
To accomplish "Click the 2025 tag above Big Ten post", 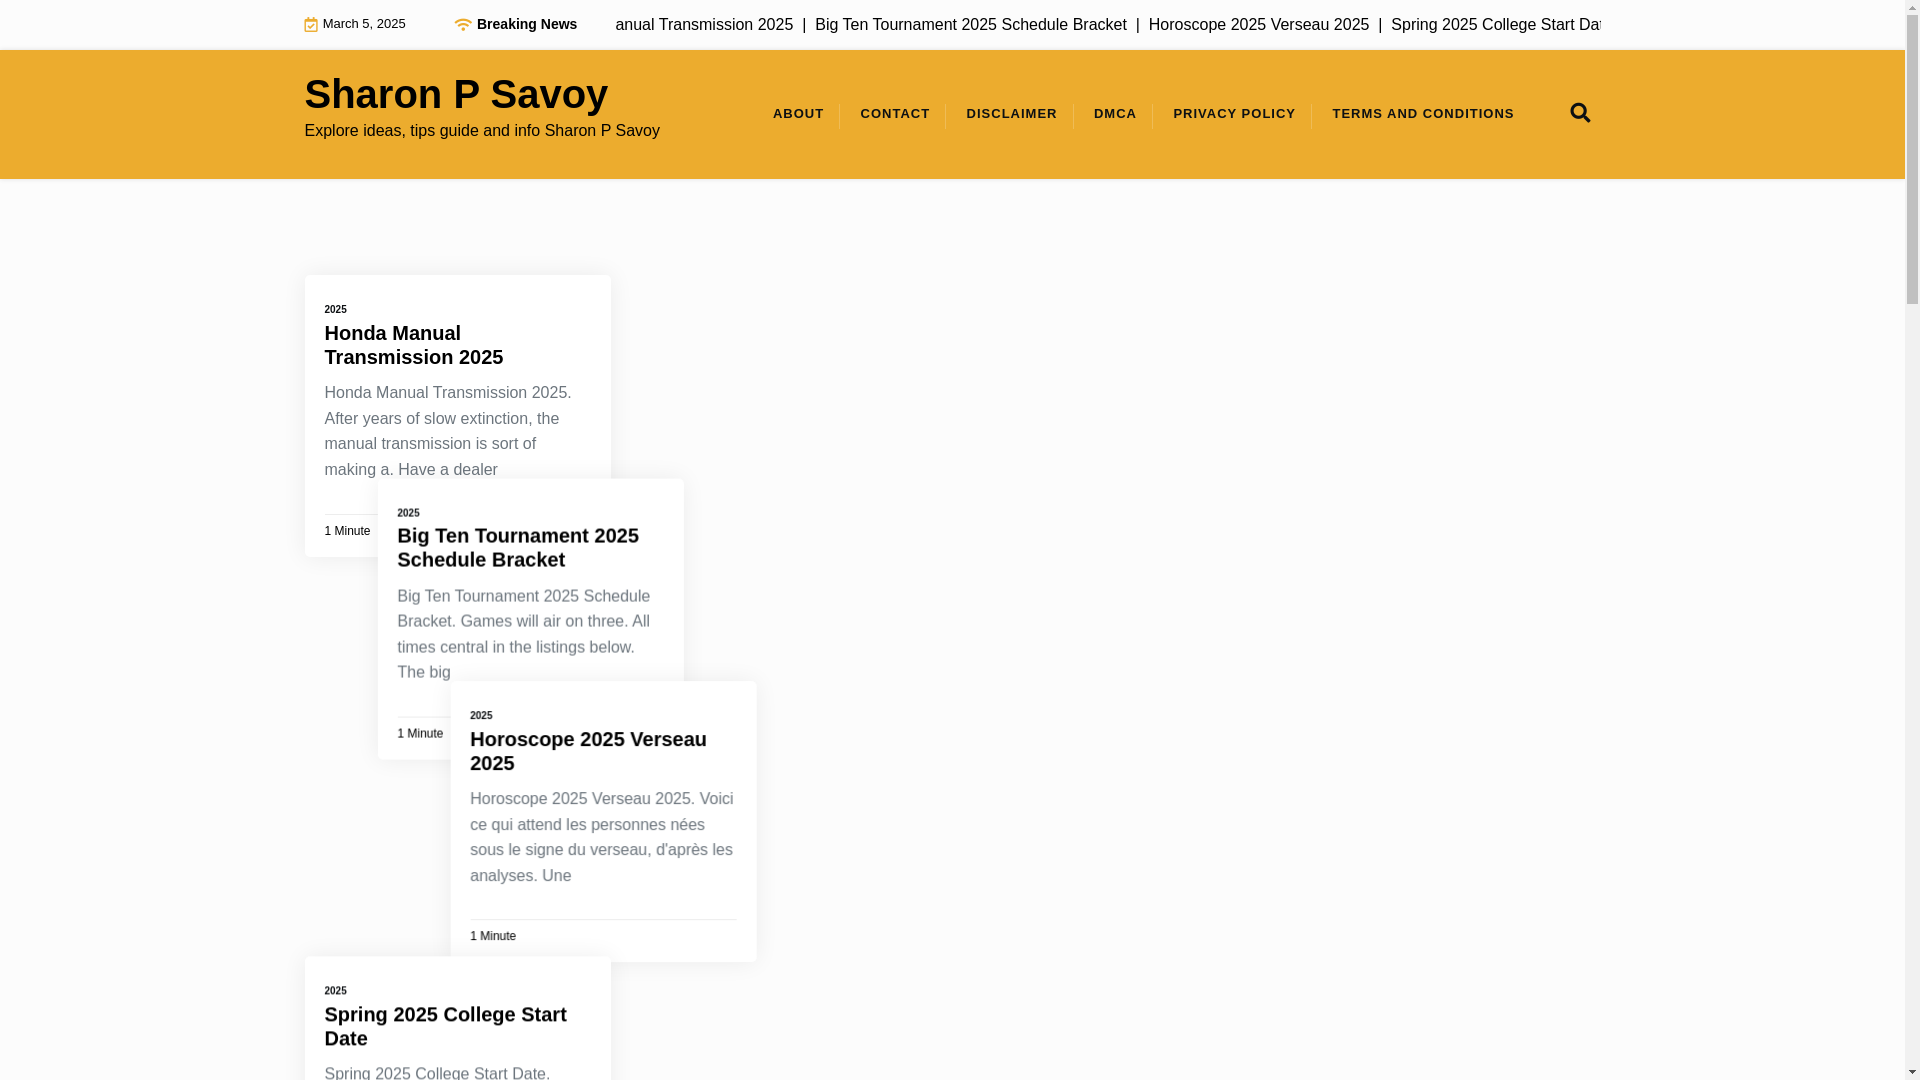I will coord(408,513).
